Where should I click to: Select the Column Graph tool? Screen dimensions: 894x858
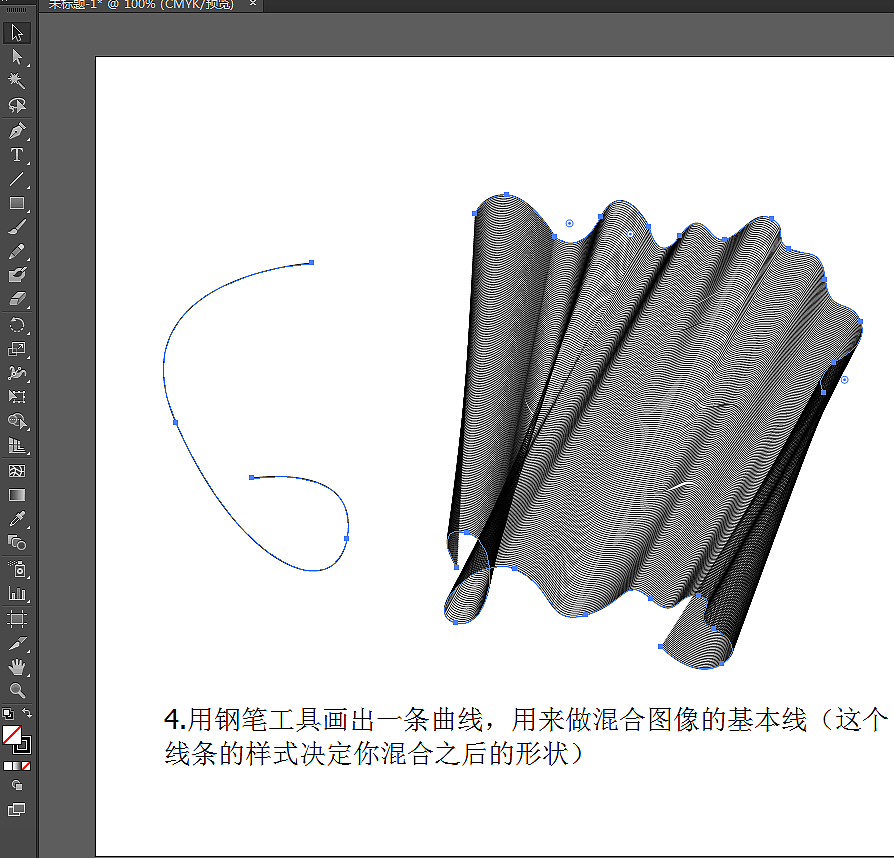pyautogui.click(x=17, y=593)
